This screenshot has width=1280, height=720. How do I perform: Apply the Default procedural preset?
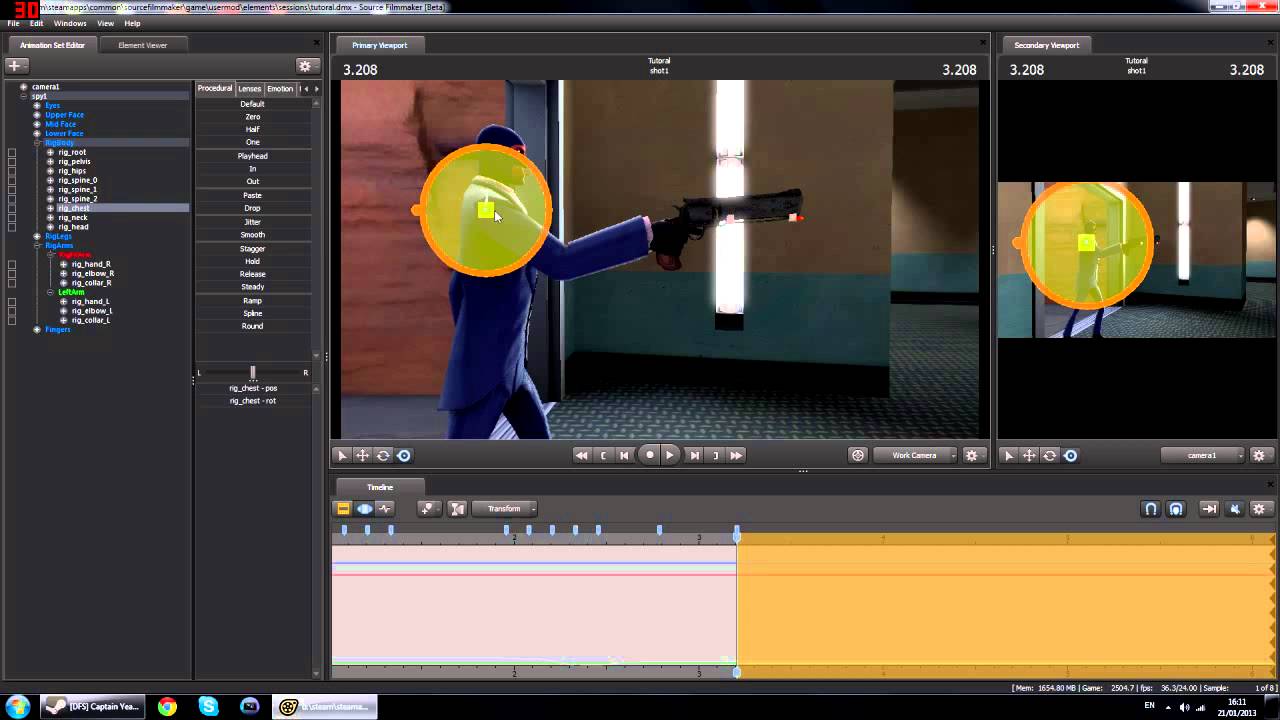click(253, 104)
